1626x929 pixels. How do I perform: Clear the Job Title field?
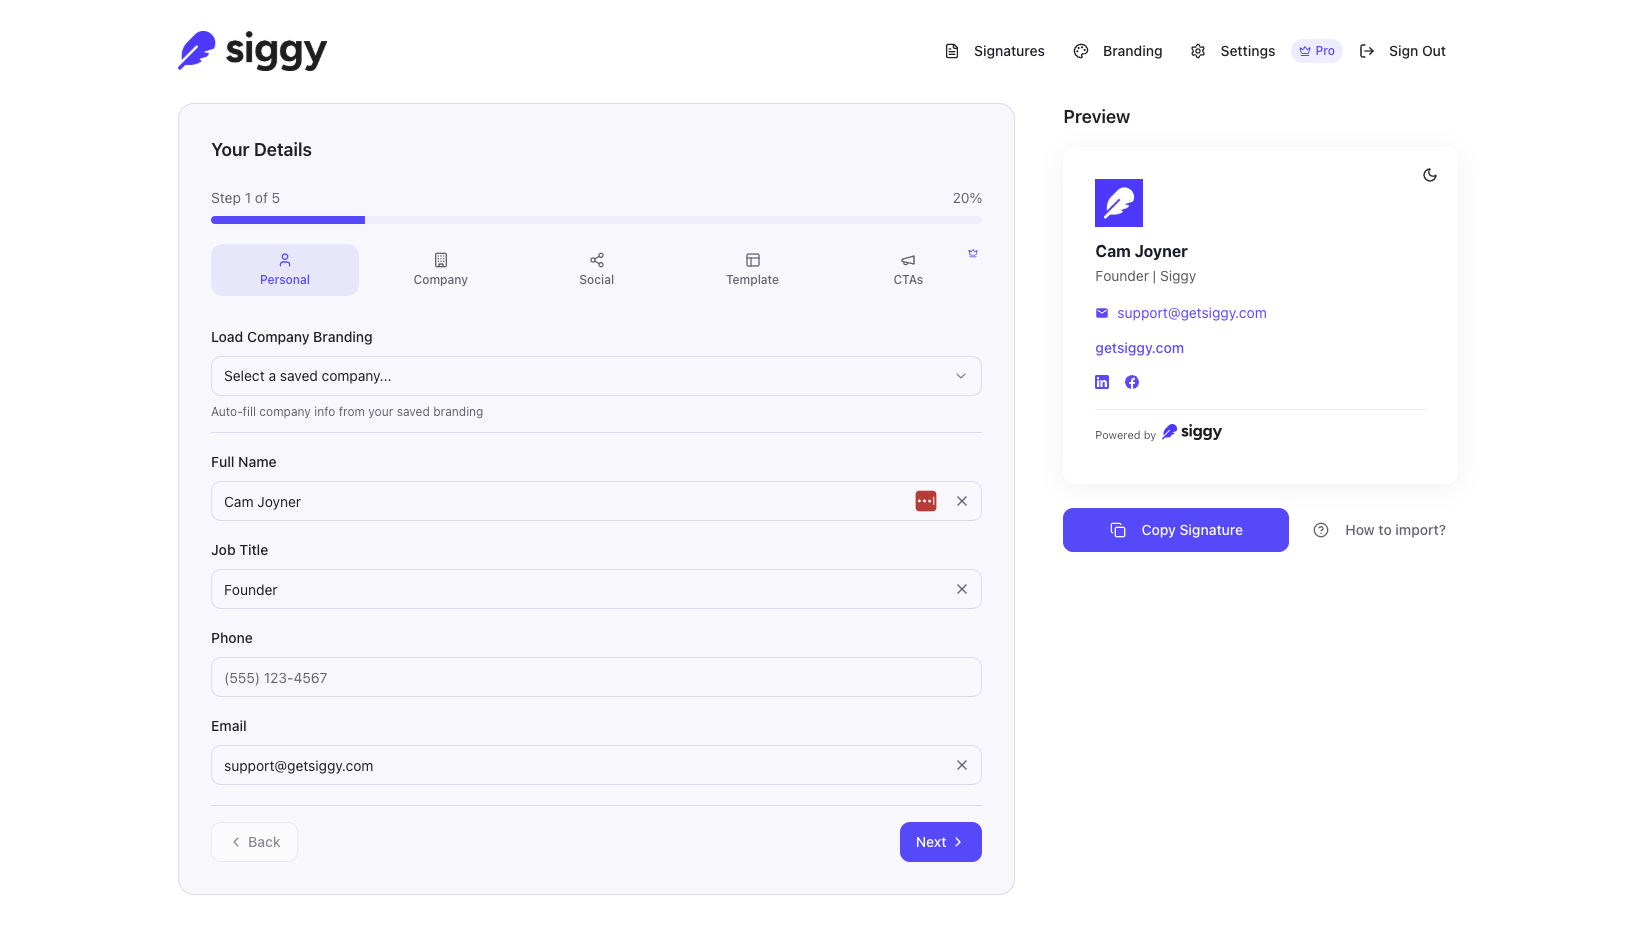pyautogui.click(x=961, y=589)
